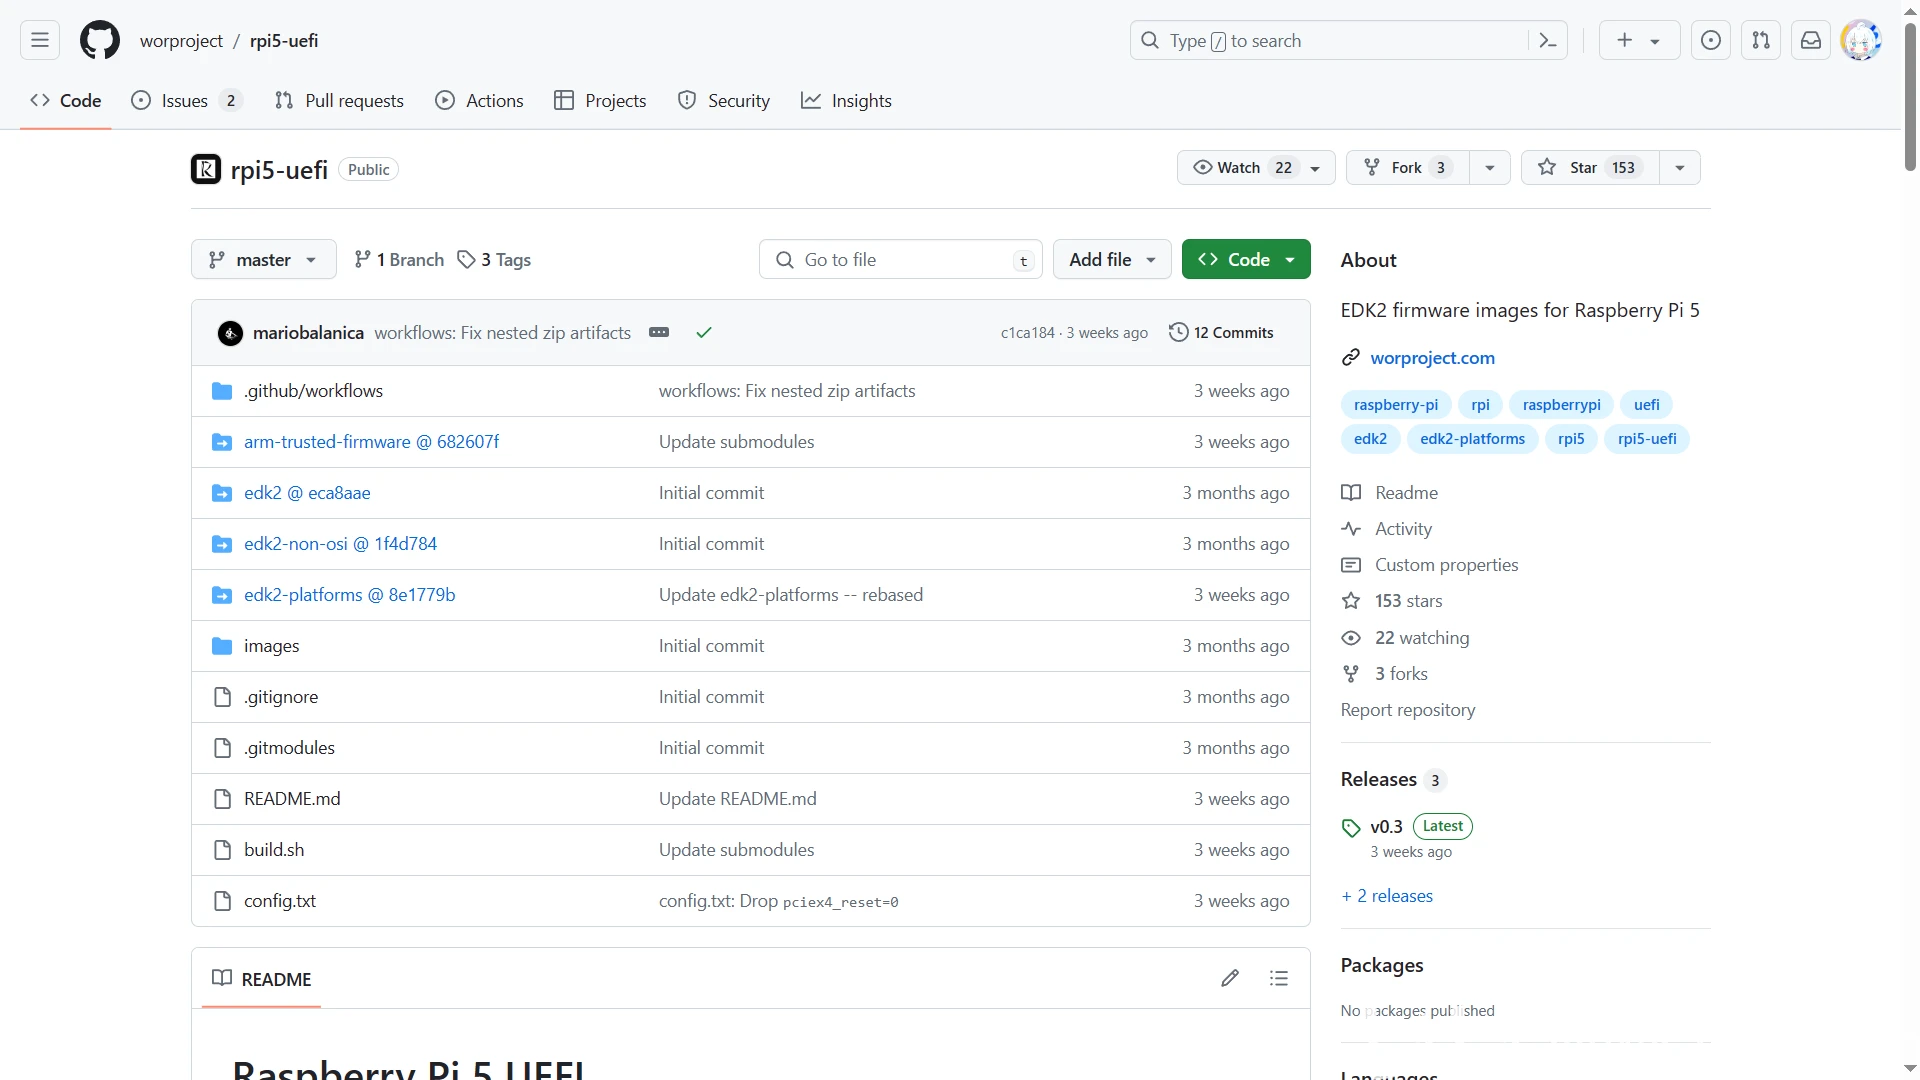View the 12 Commits history
The image size is (1920, 1080).
(x=1221, y=333)
